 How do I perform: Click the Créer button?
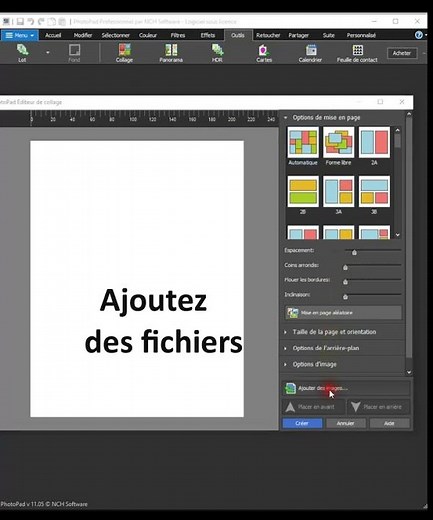[302, 423]
